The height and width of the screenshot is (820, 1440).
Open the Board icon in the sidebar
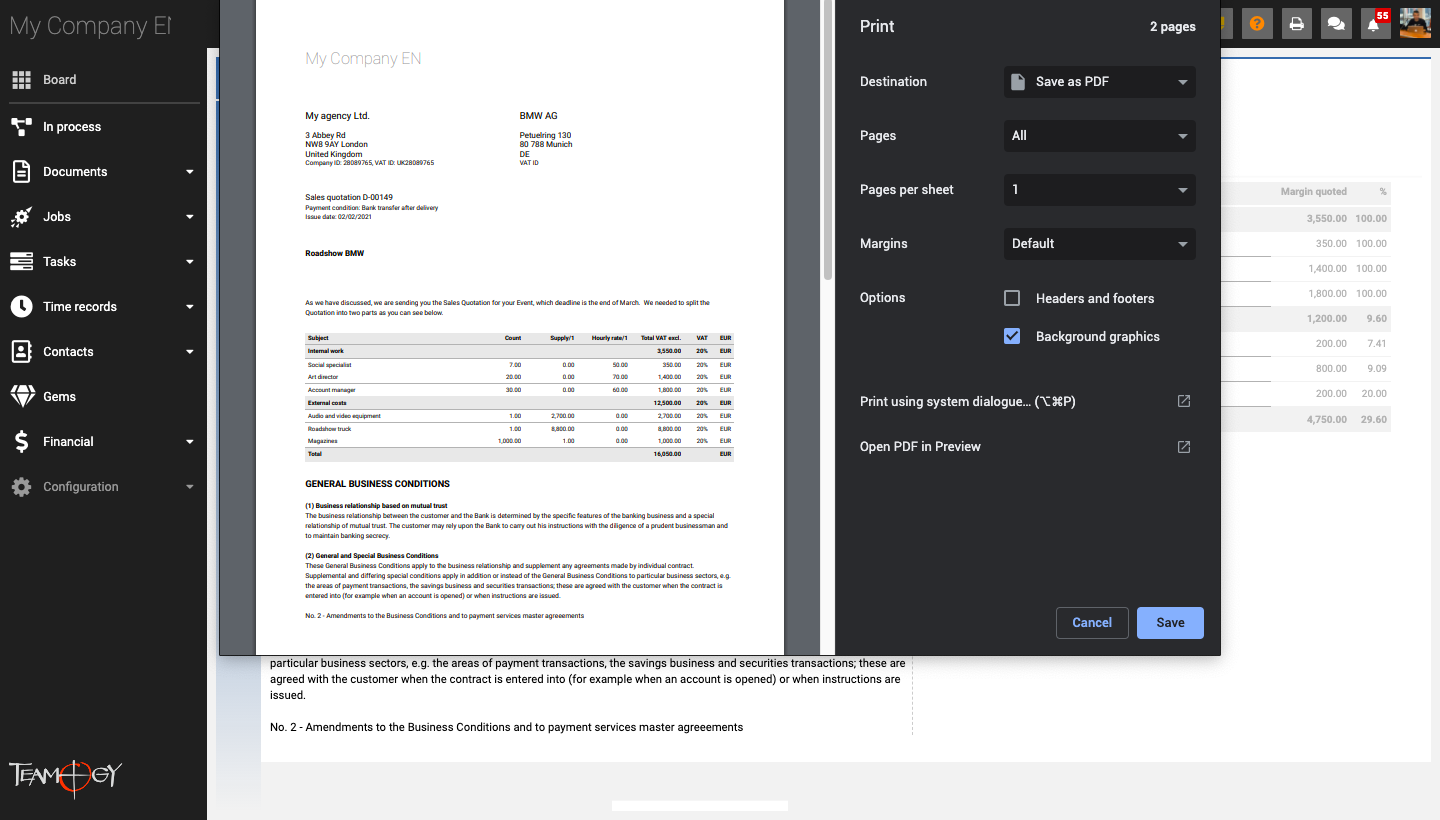[21, 80]
